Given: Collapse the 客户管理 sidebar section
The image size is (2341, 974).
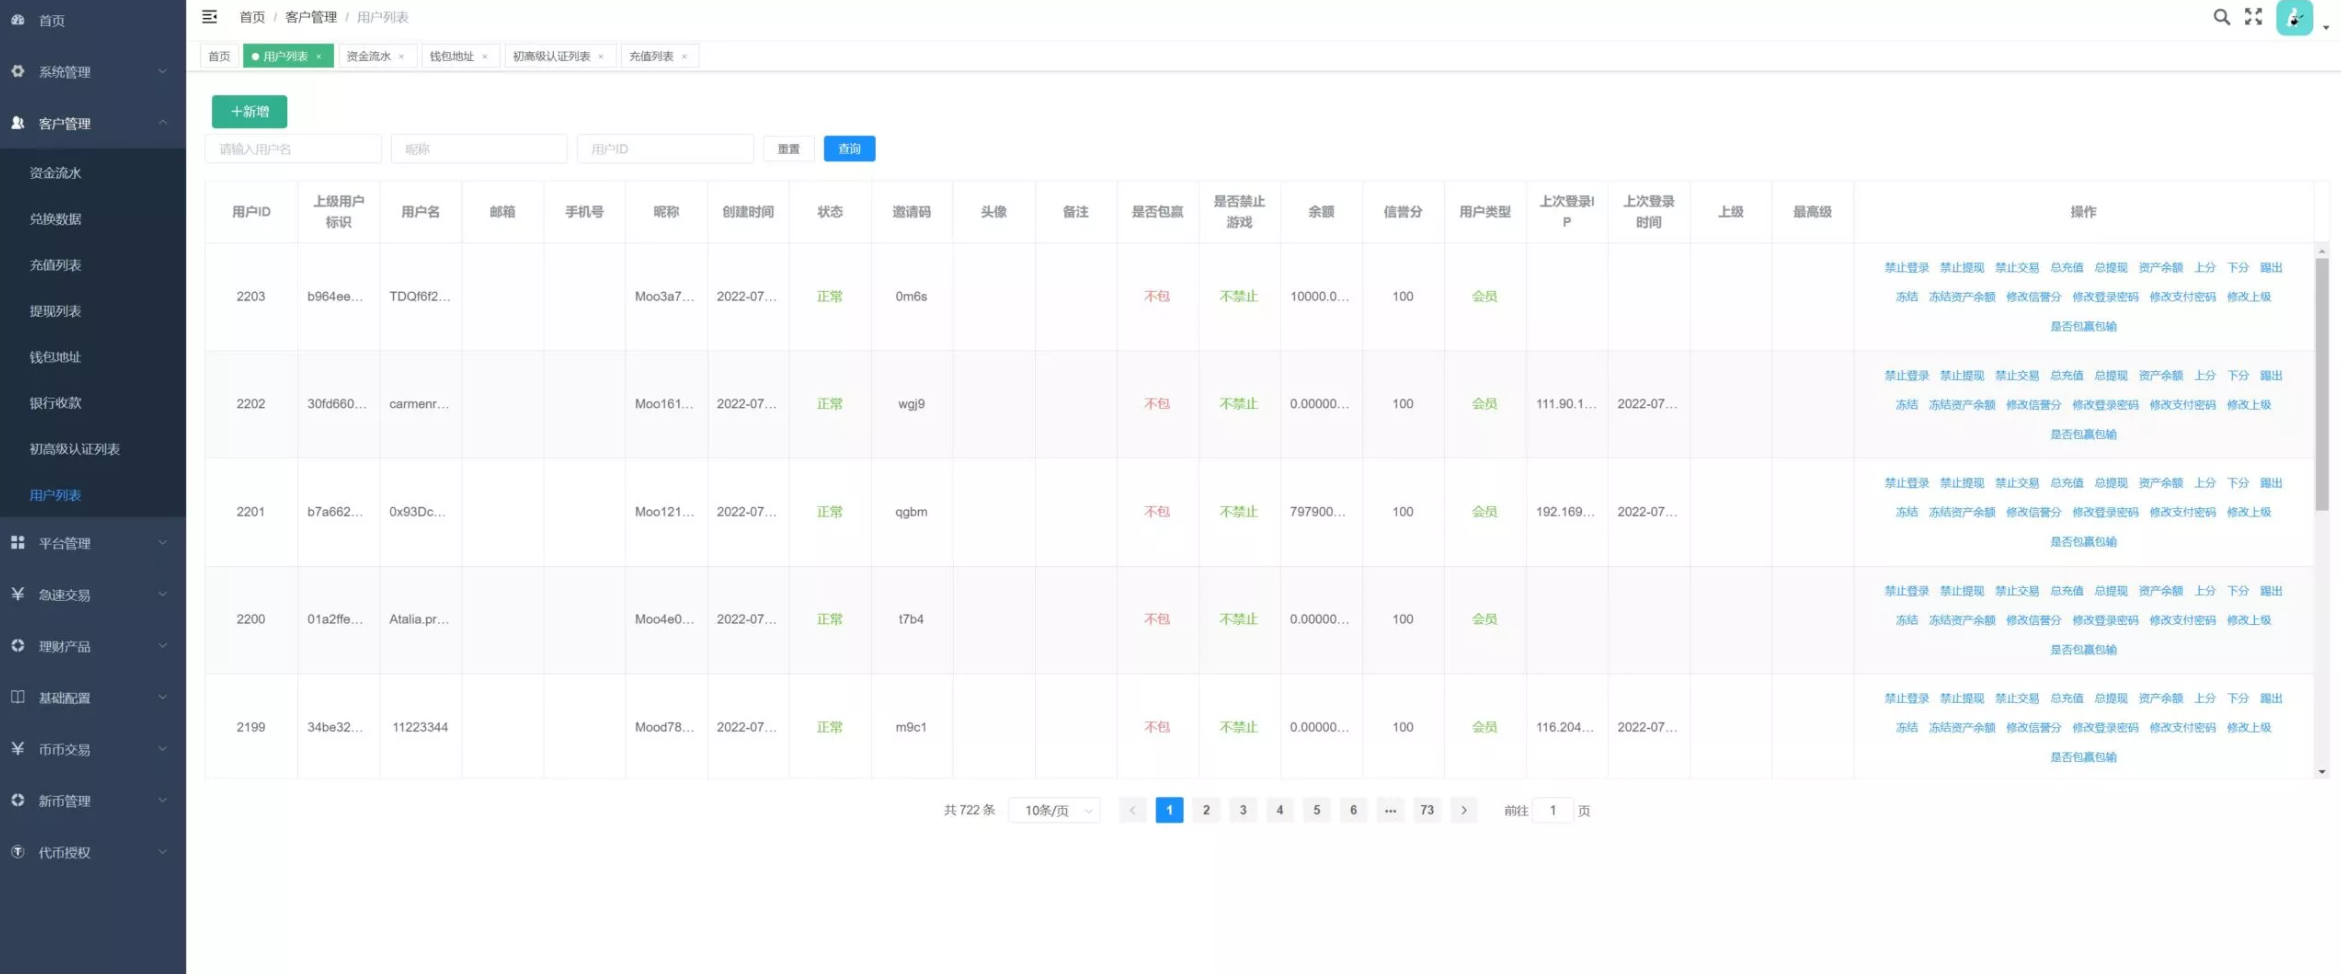Looking at the screenshot, I should (x=92, y=123).
